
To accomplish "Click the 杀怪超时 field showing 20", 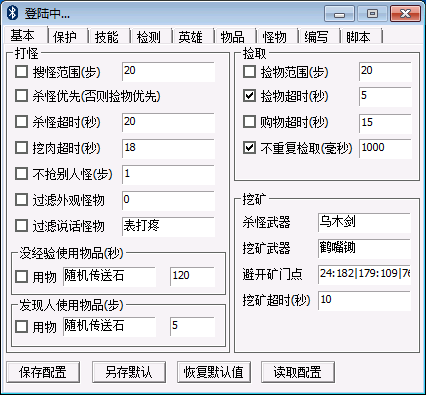I will point(168,123).
